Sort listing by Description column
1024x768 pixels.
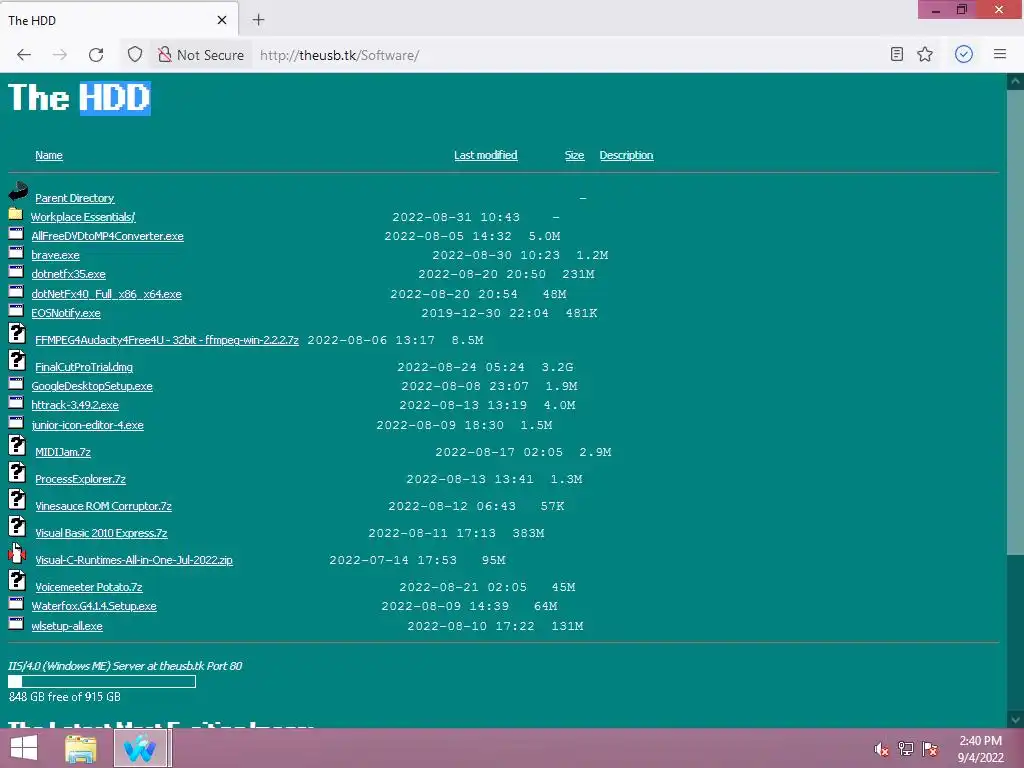[626, 155]
